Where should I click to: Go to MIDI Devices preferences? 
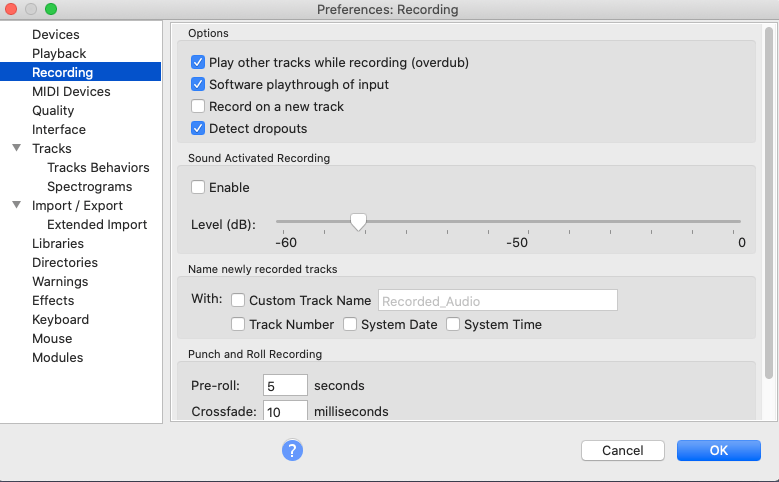tap(71, 91)
